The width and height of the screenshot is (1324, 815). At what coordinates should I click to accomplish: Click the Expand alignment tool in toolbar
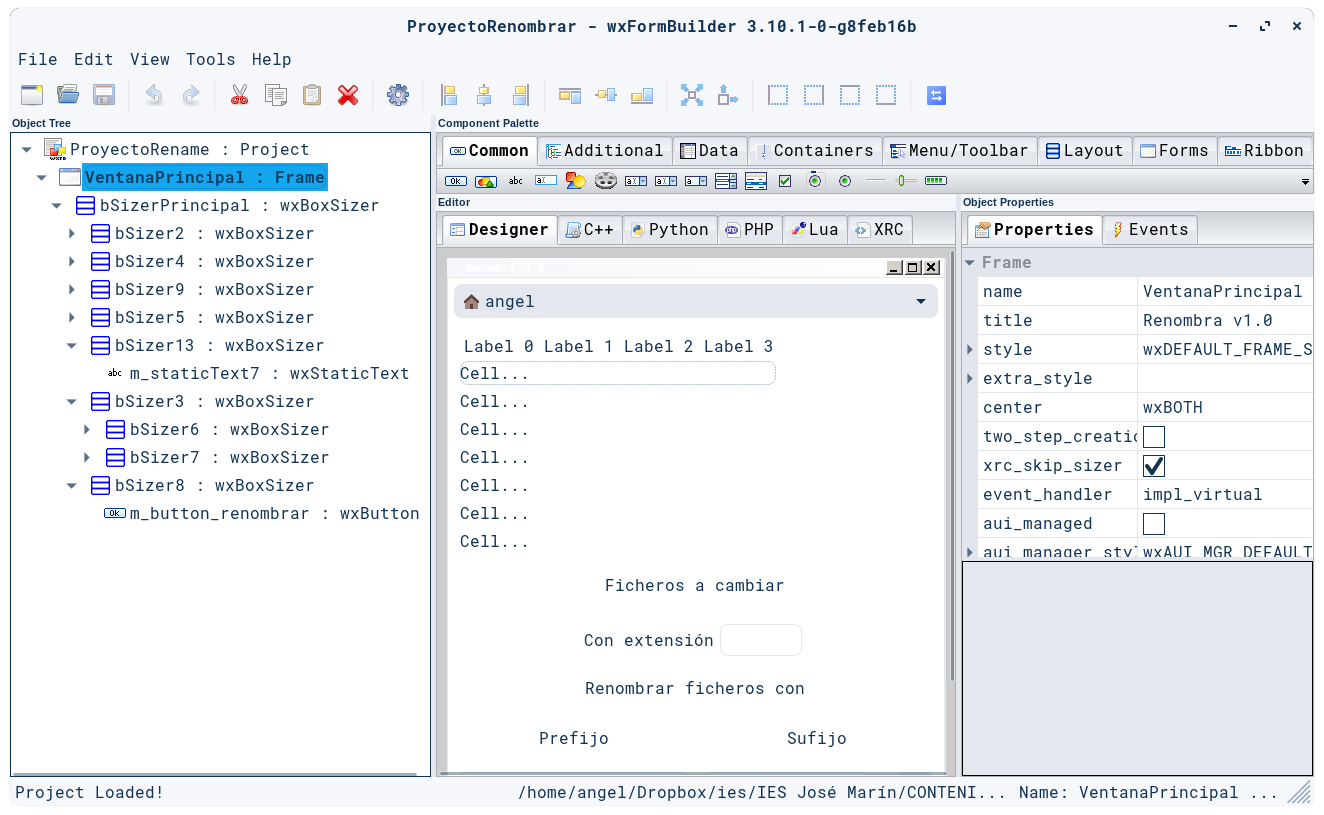692,95
